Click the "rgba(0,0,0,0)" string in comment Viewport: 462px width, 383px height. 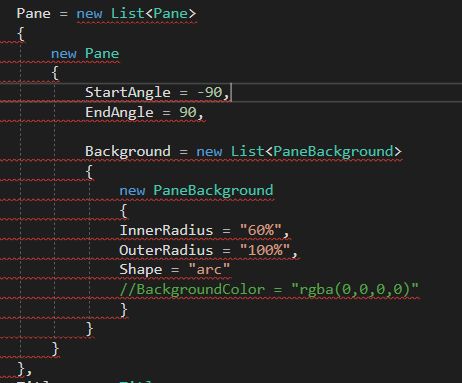pyautogui.click(x=355, y=289)
